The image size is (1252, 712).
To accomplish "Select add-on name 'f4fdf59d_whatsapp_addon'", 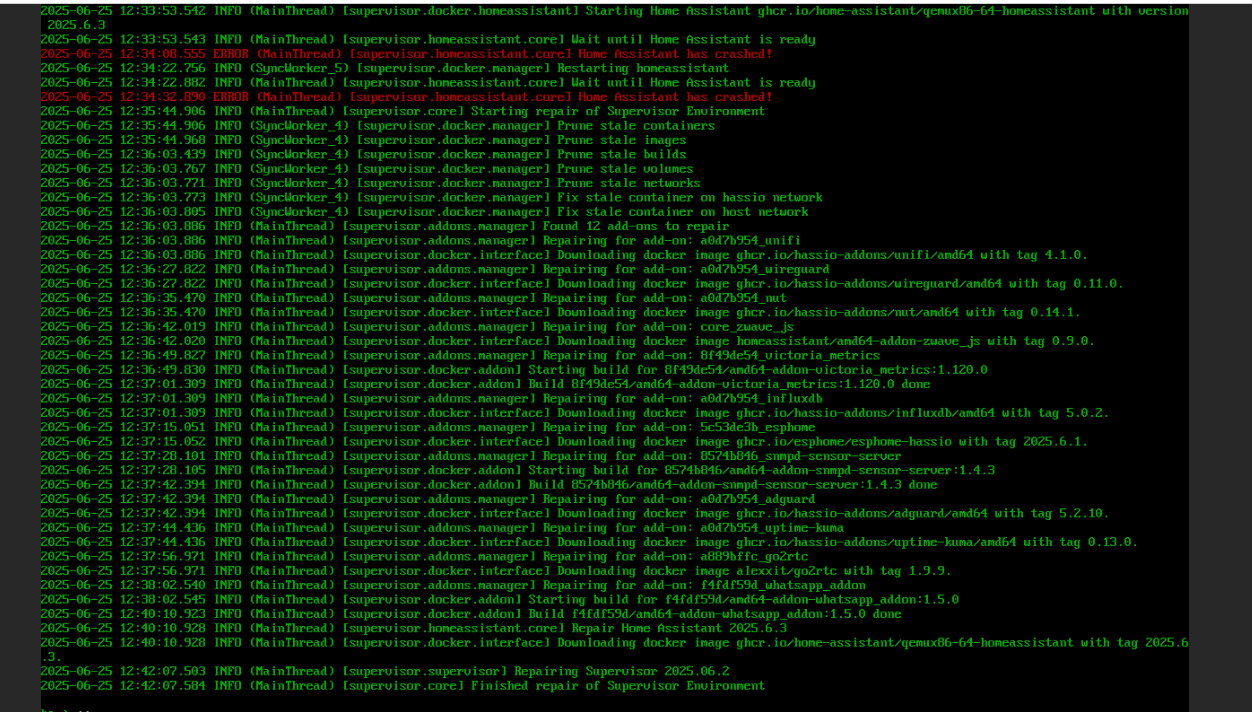I will 783,586.
